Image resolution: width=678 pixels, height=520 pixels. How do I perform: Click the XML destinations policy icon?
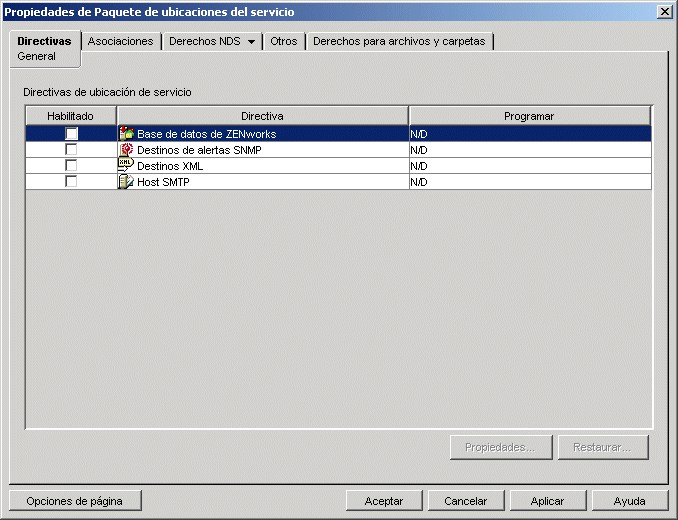[126, 166]
